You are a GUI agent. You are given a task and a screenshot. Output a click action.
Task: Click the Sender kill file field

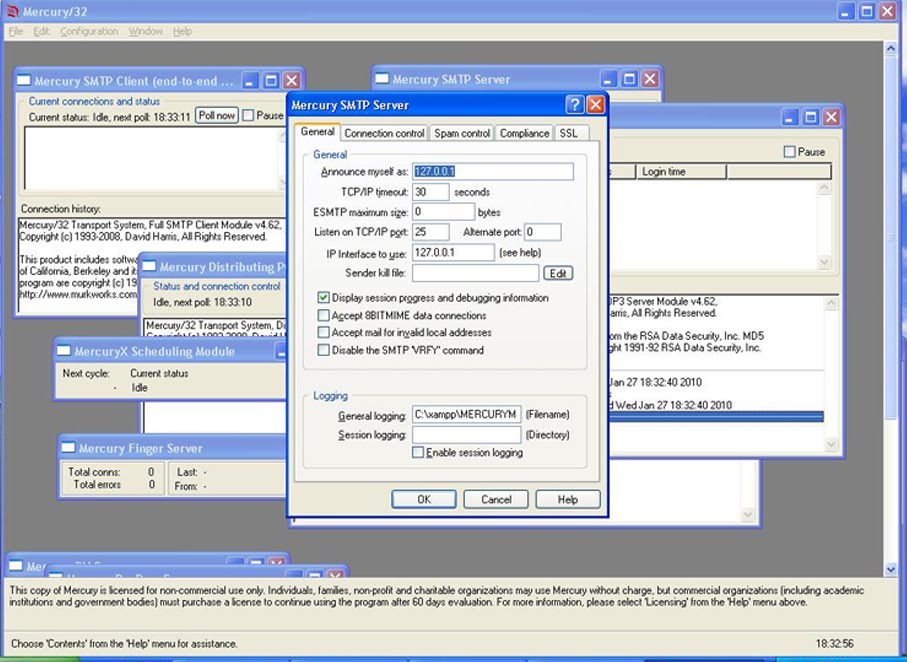pos(475,273)
